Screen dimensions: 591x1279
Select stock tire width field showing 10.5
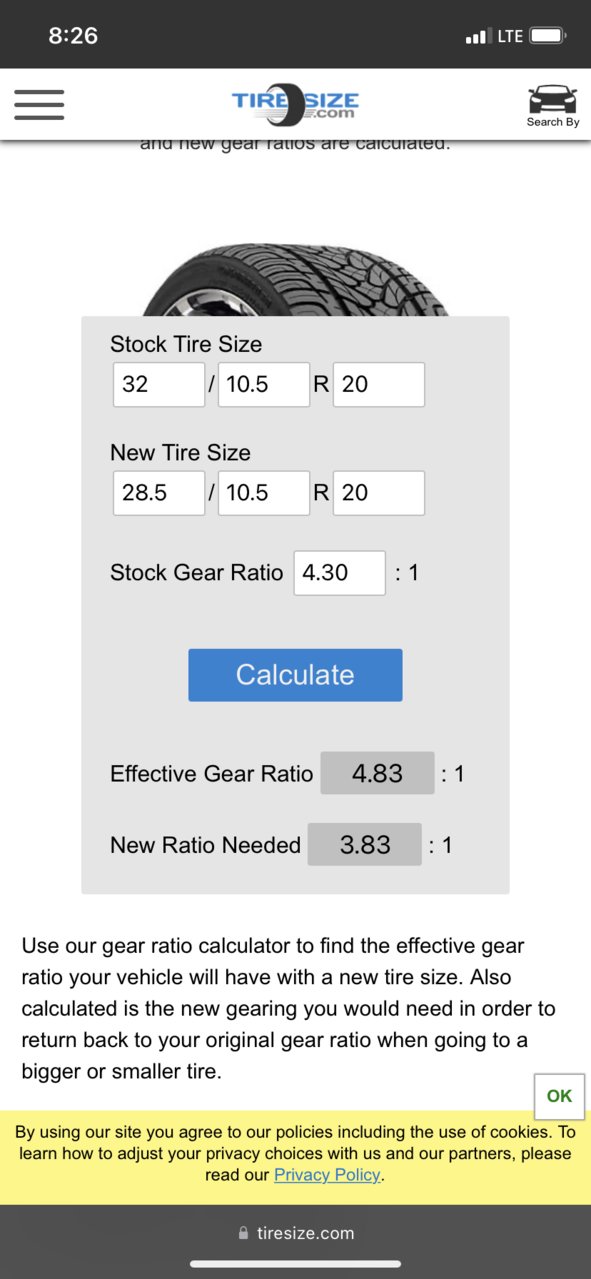(264, 384)
